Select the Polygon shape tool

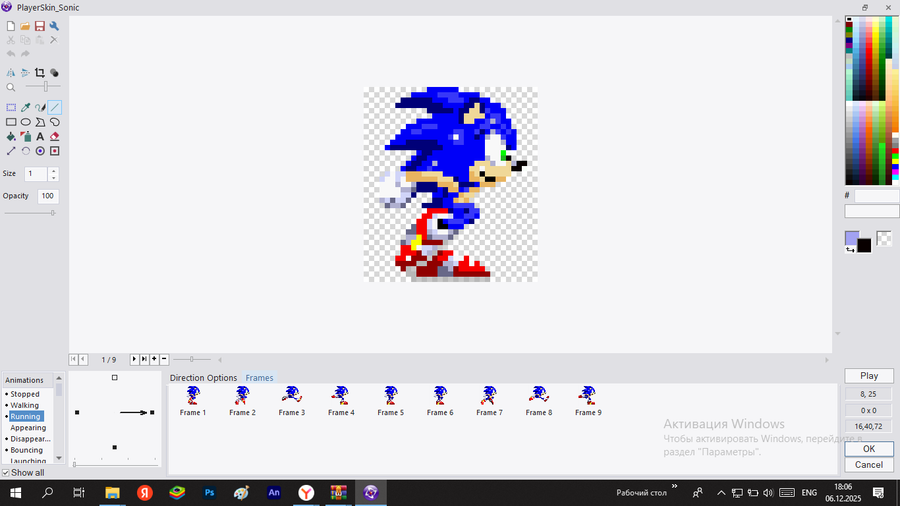pyautogui.click(x=40, y=122)
